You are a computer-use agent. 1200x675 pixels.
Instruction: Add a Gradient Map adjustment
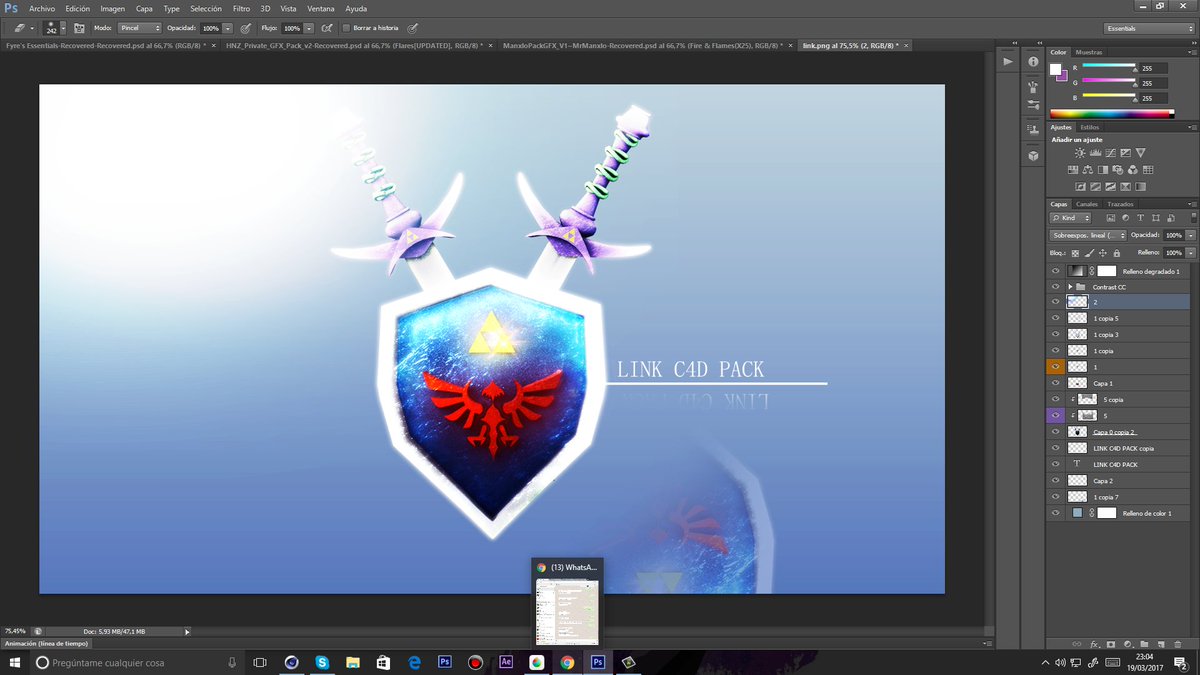(1140, 186)
